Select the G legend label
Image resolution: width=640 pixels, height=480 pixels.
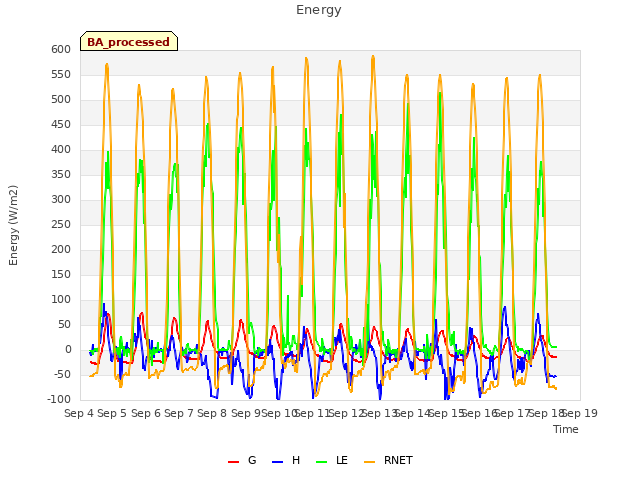pyautogui.click(x=252, y=460)
